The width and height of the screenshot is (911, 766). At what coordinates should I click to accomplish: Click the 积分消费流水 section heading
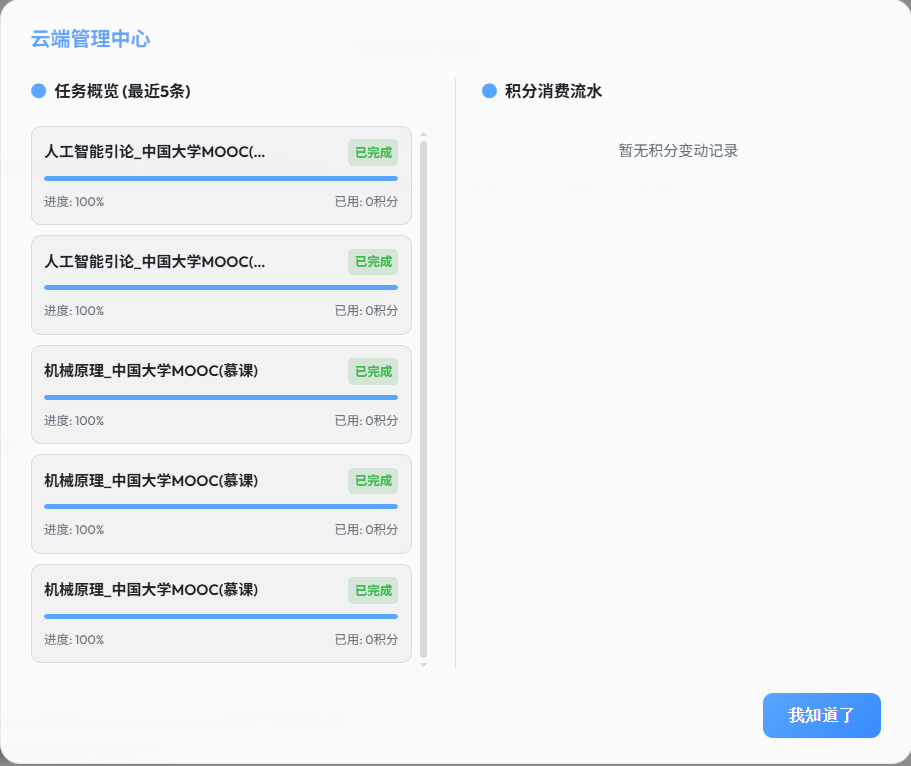pos(553,91)
